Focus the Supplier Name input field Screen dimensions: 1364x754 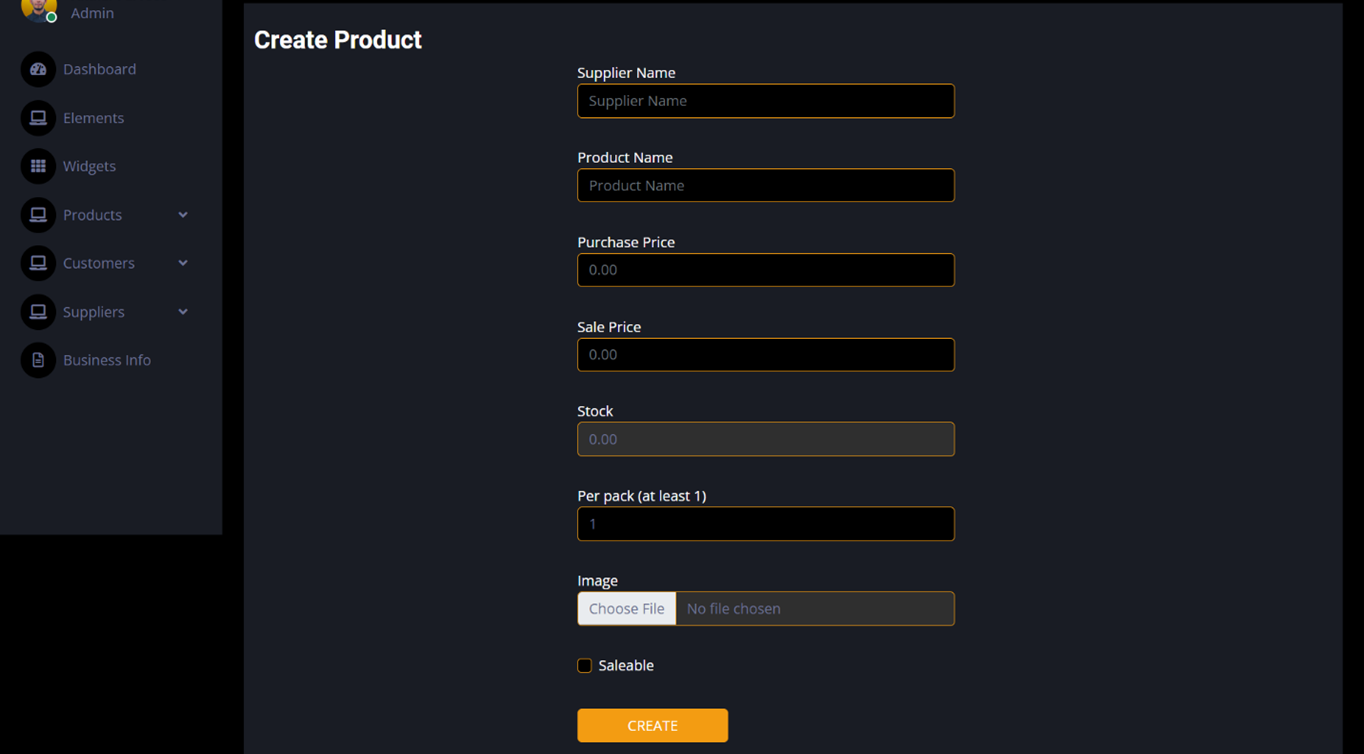coord(765,101)
